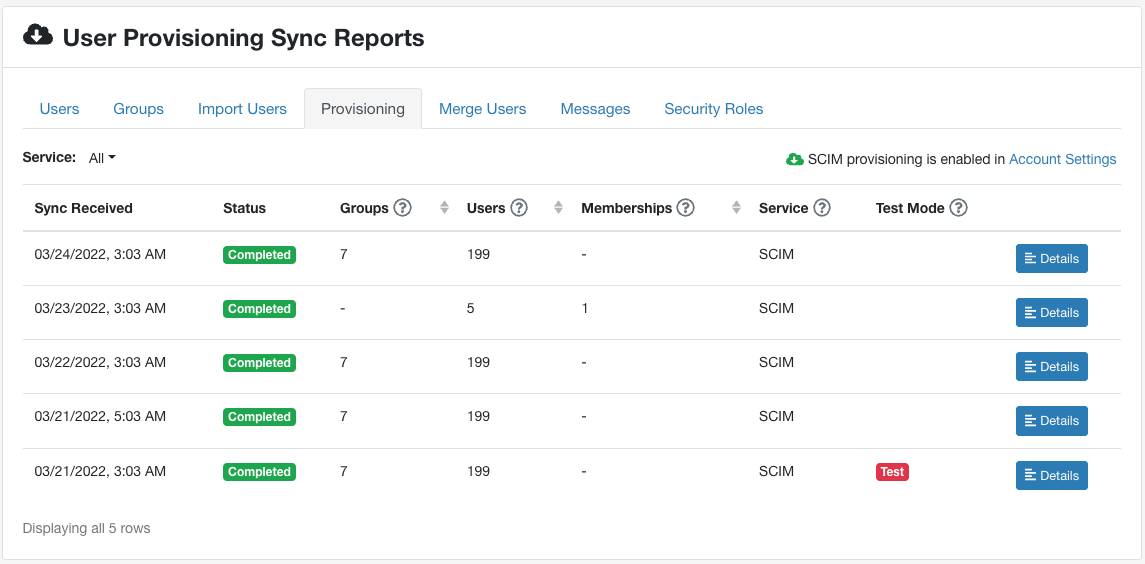Click Completed status badge for 03/22/2022

[x=259, y=363]
